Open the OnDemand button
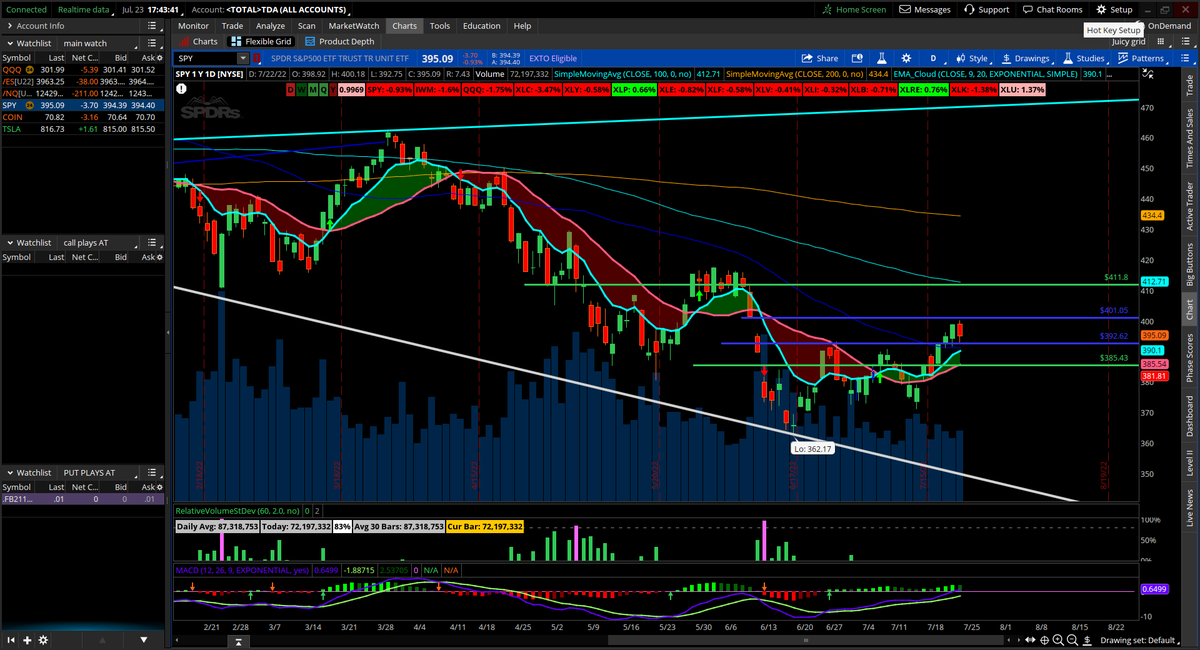The image size is (1200, 650). (1168, 25)
